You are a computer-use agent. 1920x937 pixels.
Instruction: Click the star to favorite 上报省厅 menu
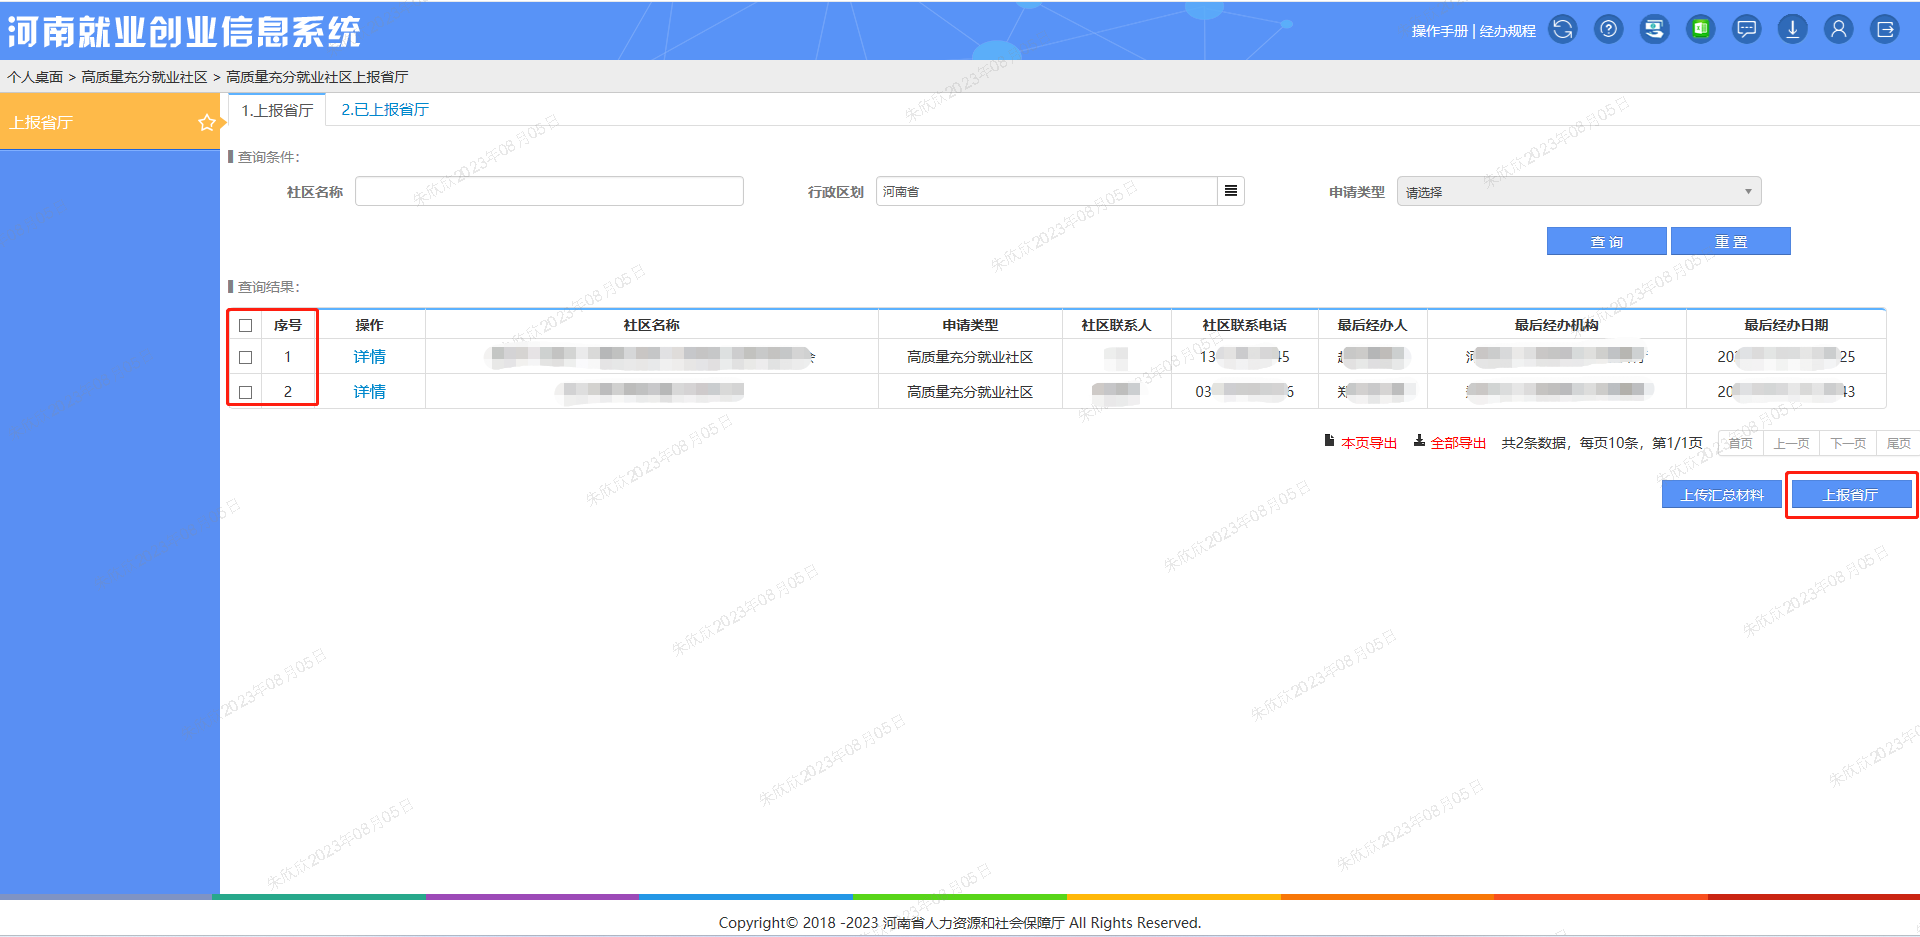pos(207,122)
